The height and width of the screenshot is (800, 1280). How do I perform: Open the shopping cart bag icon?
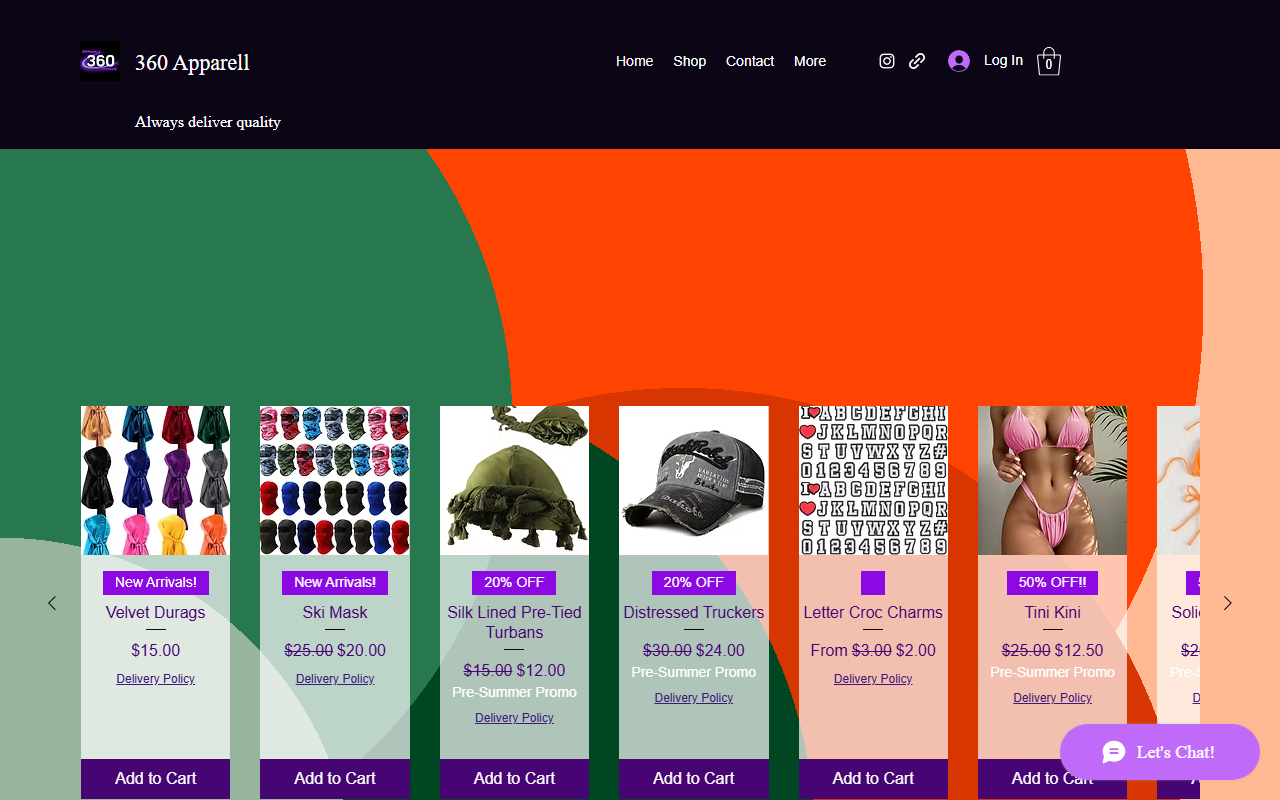1048,62
